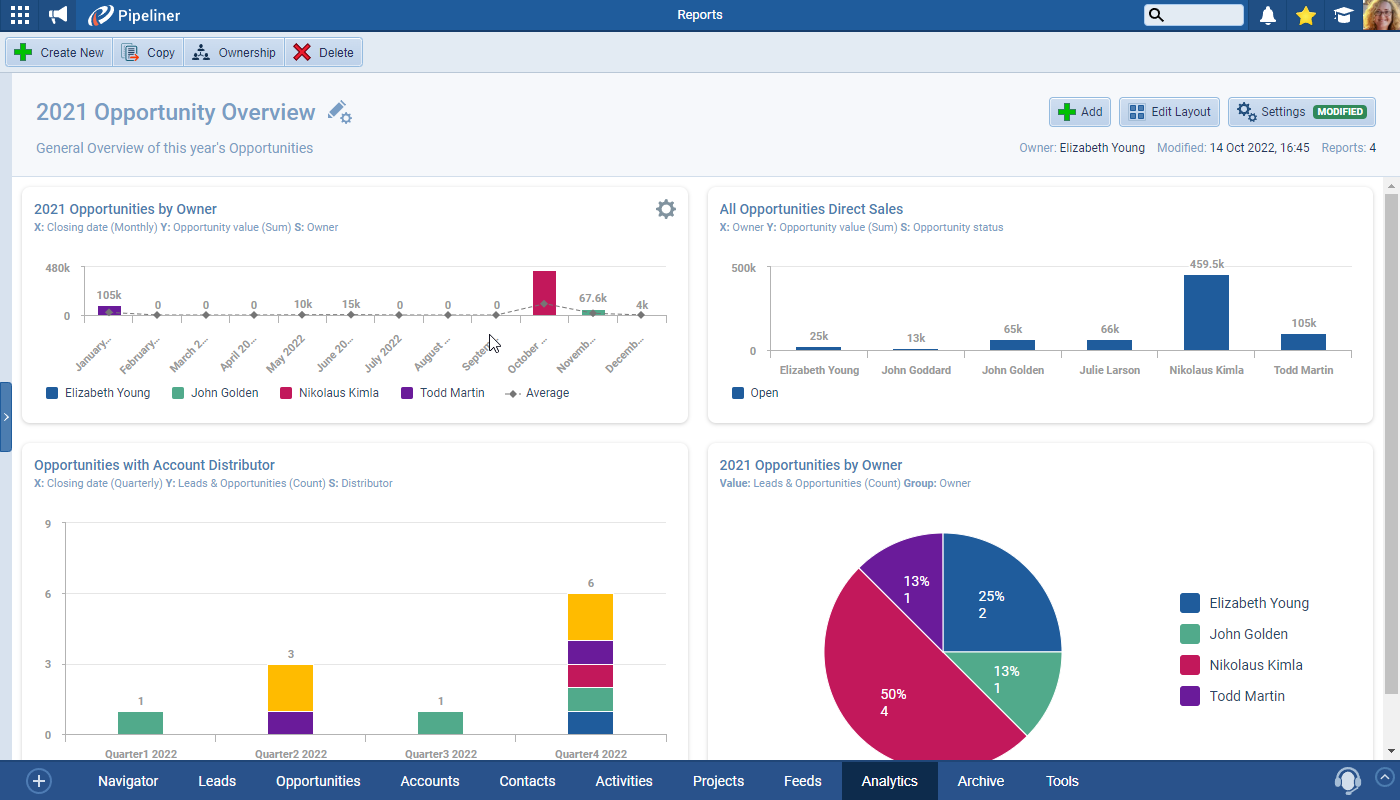The height and width of the screenshot is (800, 1400).
Task: Expand the bottom bar chevron up button
Action: tap(1385, 776)
